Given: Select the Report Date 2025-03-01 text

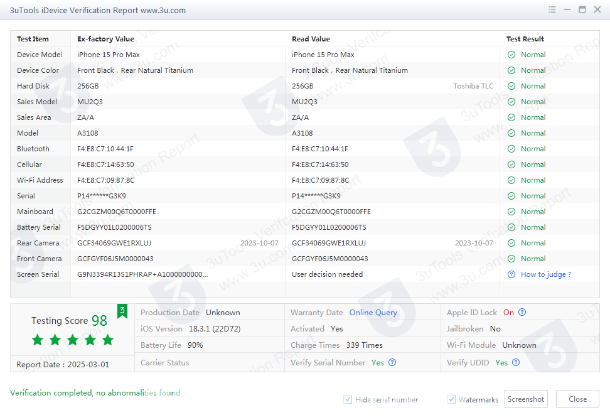Looking at the screenshot, I should coord(63,364).
